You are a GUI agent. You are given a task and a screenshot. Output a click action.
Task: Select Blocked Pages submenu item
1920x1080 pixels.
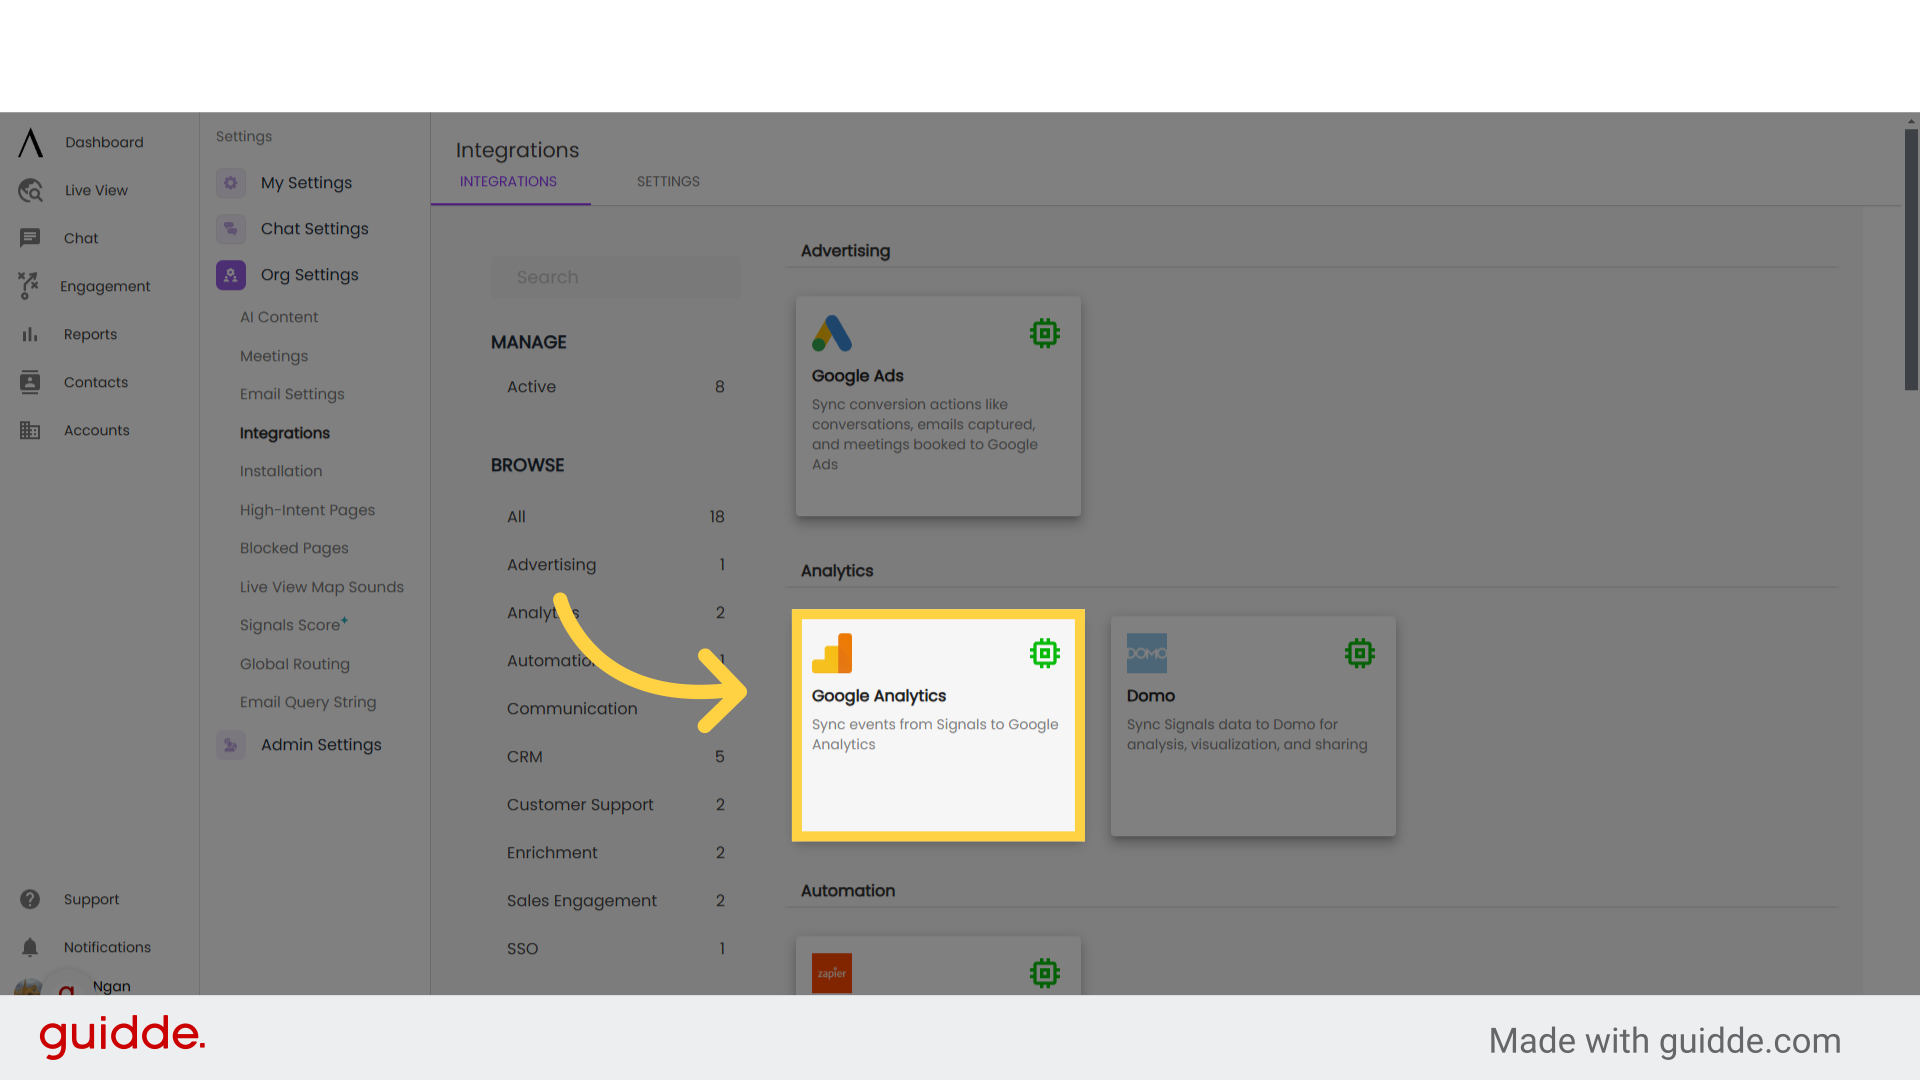[x=294, y=548]
